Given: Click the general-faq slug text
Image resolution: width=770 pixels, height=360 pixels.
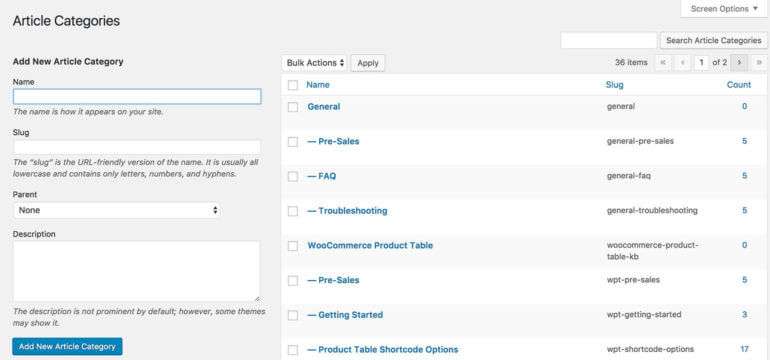Looking at the screenshot, I should (x=629, y=176).
